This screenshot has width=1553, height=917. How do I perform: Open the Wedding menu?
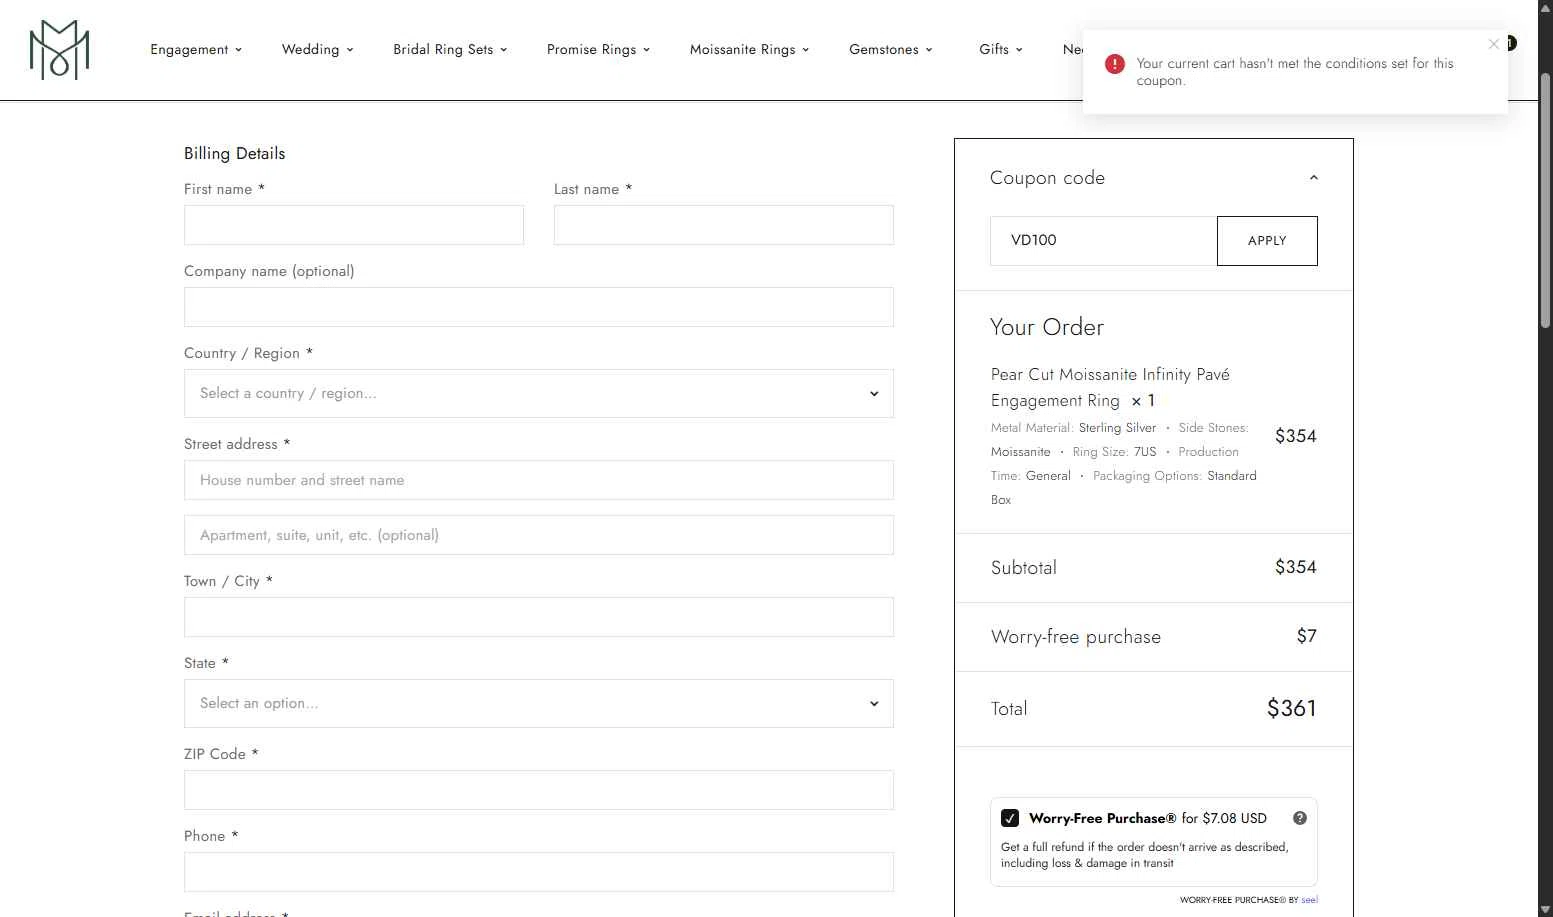click(317, 49)
